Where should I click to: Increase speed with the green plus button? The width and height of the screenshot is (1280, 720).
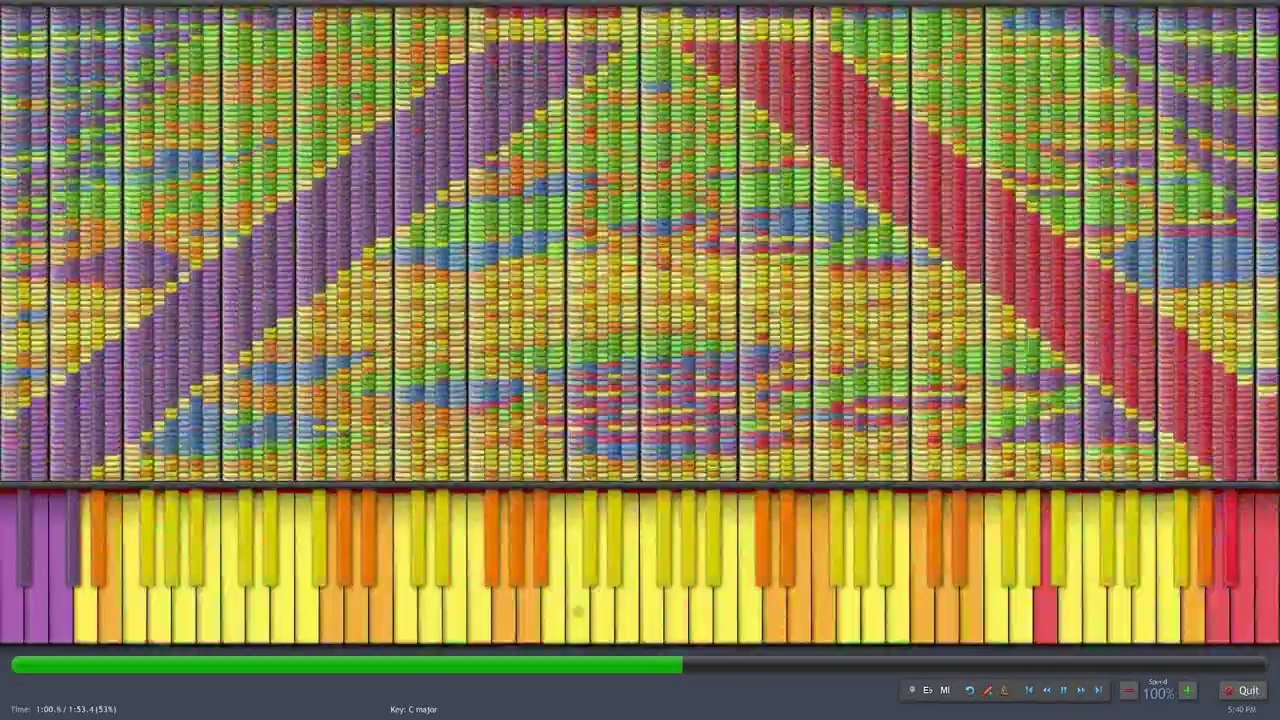(1187, 690)
